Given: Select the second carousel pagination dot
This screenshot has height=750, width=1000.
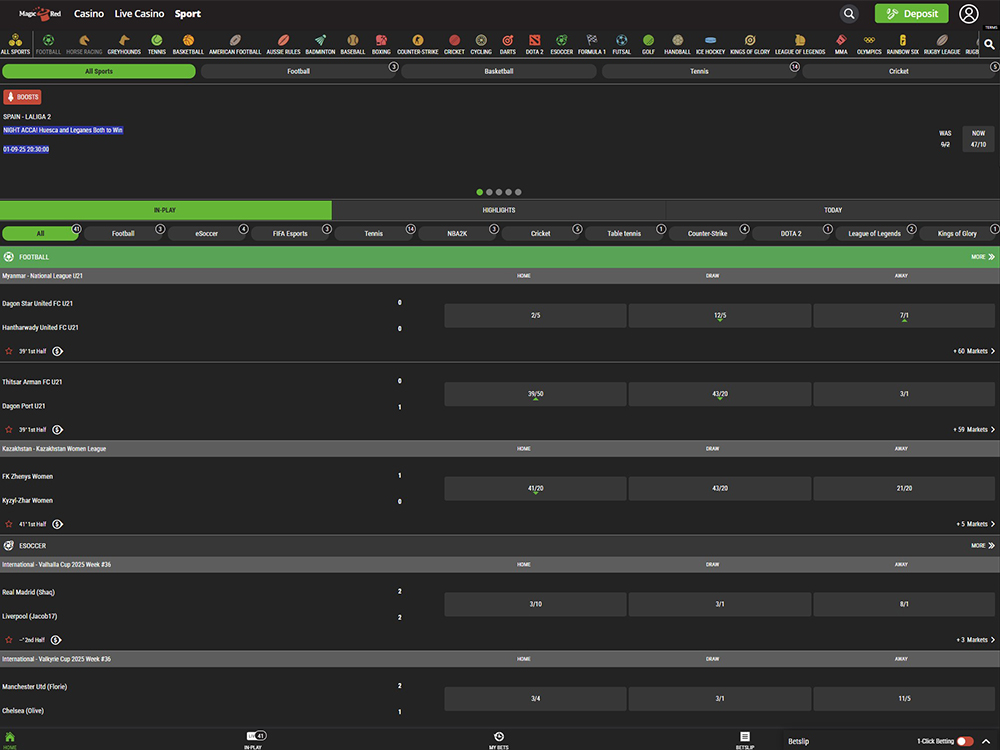Looking at the screenshot, I should 489,192.
